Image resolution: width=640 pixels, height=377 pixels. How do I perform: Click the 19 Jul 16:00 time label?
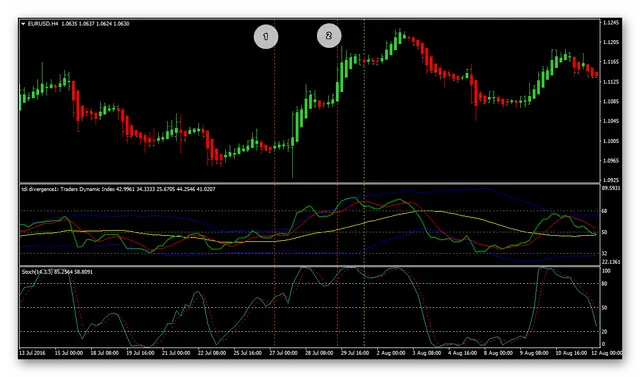click(x=140, y=353)
